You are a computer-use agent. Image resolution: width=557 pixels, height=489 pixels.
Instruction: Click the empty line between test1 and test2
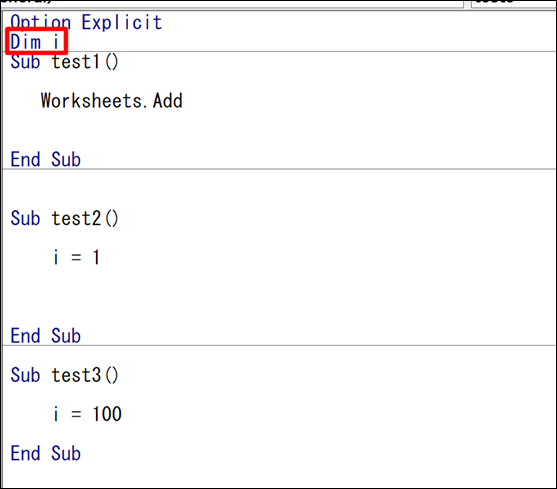(x=278, y=189)
